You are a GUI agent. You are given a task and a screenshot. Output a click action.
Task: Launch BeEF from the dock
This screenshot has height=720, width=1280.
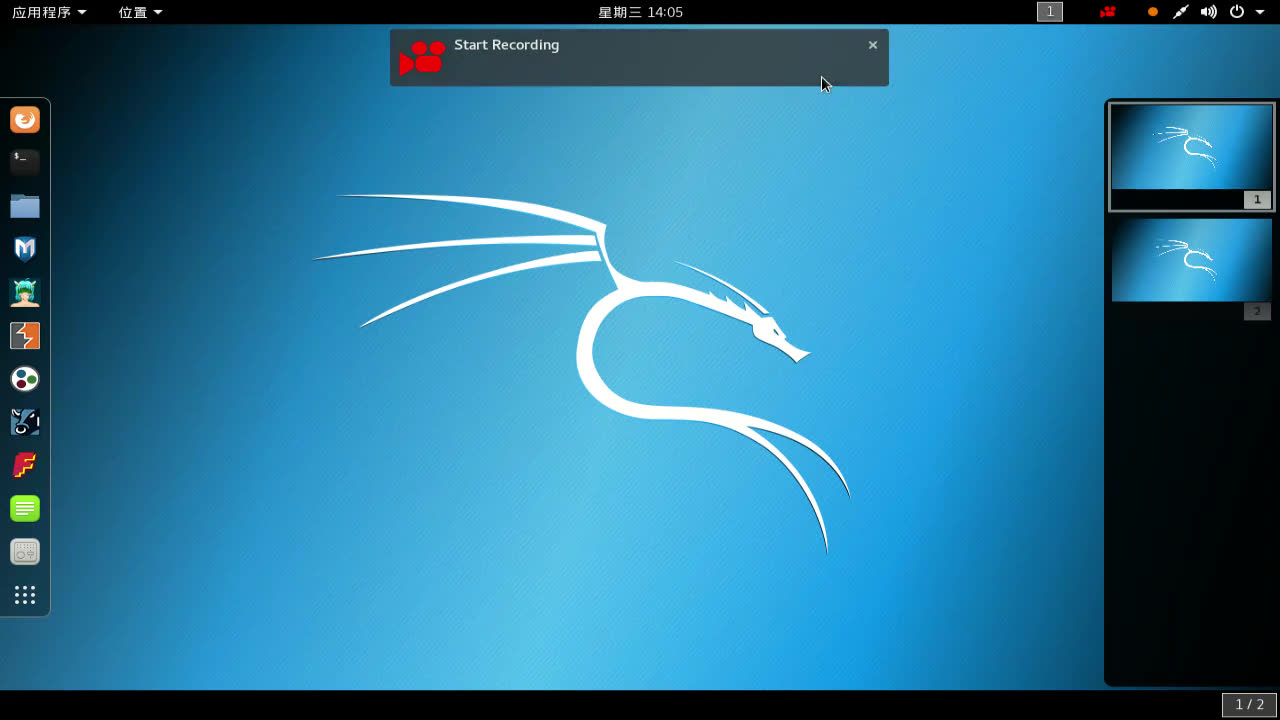coord(25,422)
